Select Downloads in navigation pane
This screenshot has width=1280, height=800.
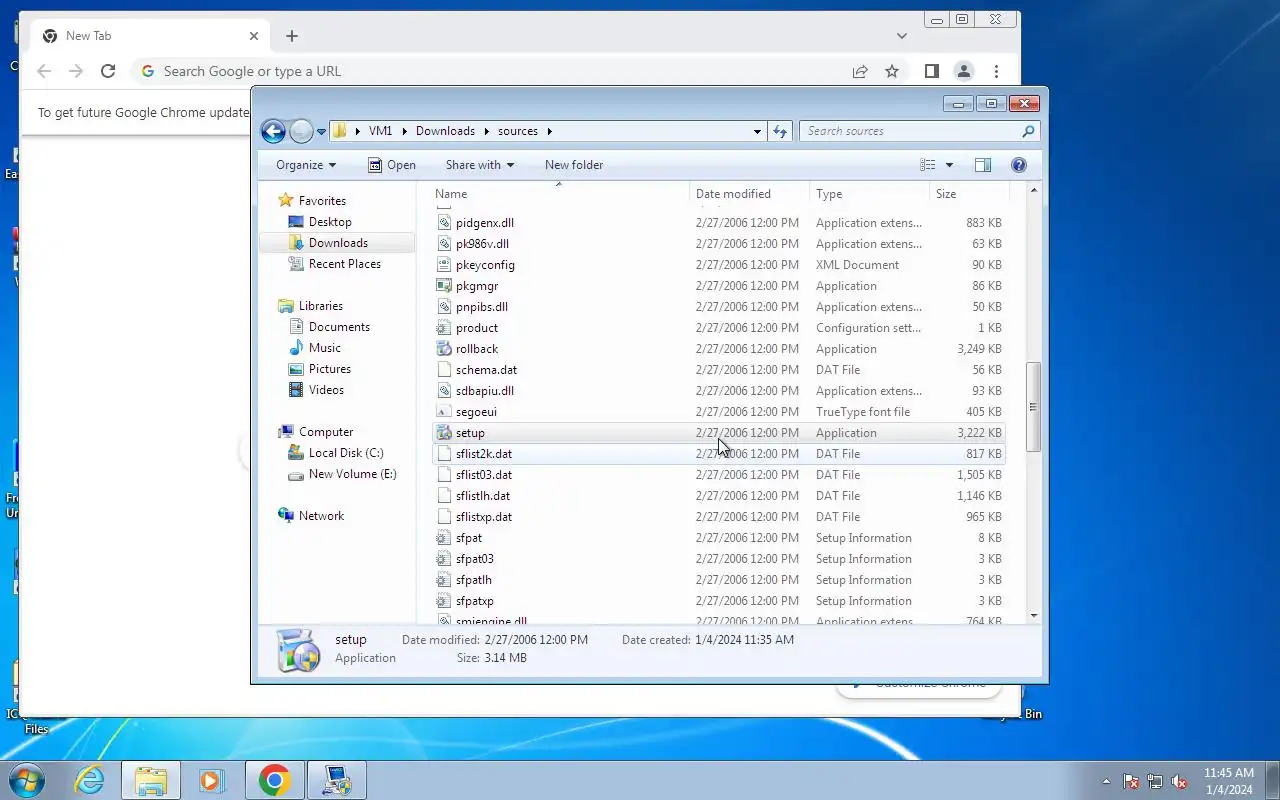point(338,243)
